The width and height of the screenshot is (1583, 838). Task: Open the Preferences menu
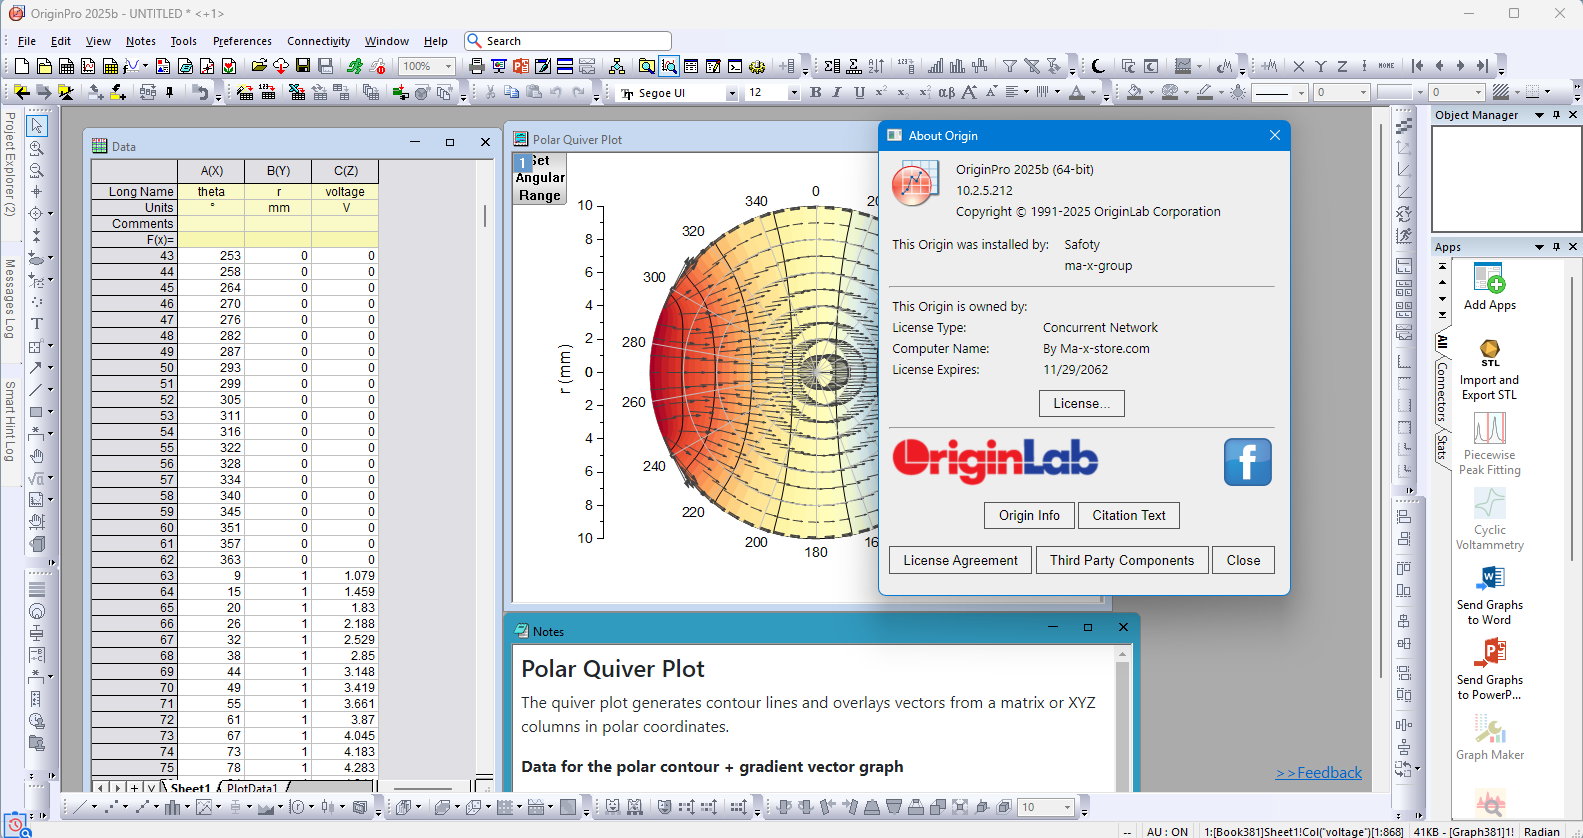242,41
